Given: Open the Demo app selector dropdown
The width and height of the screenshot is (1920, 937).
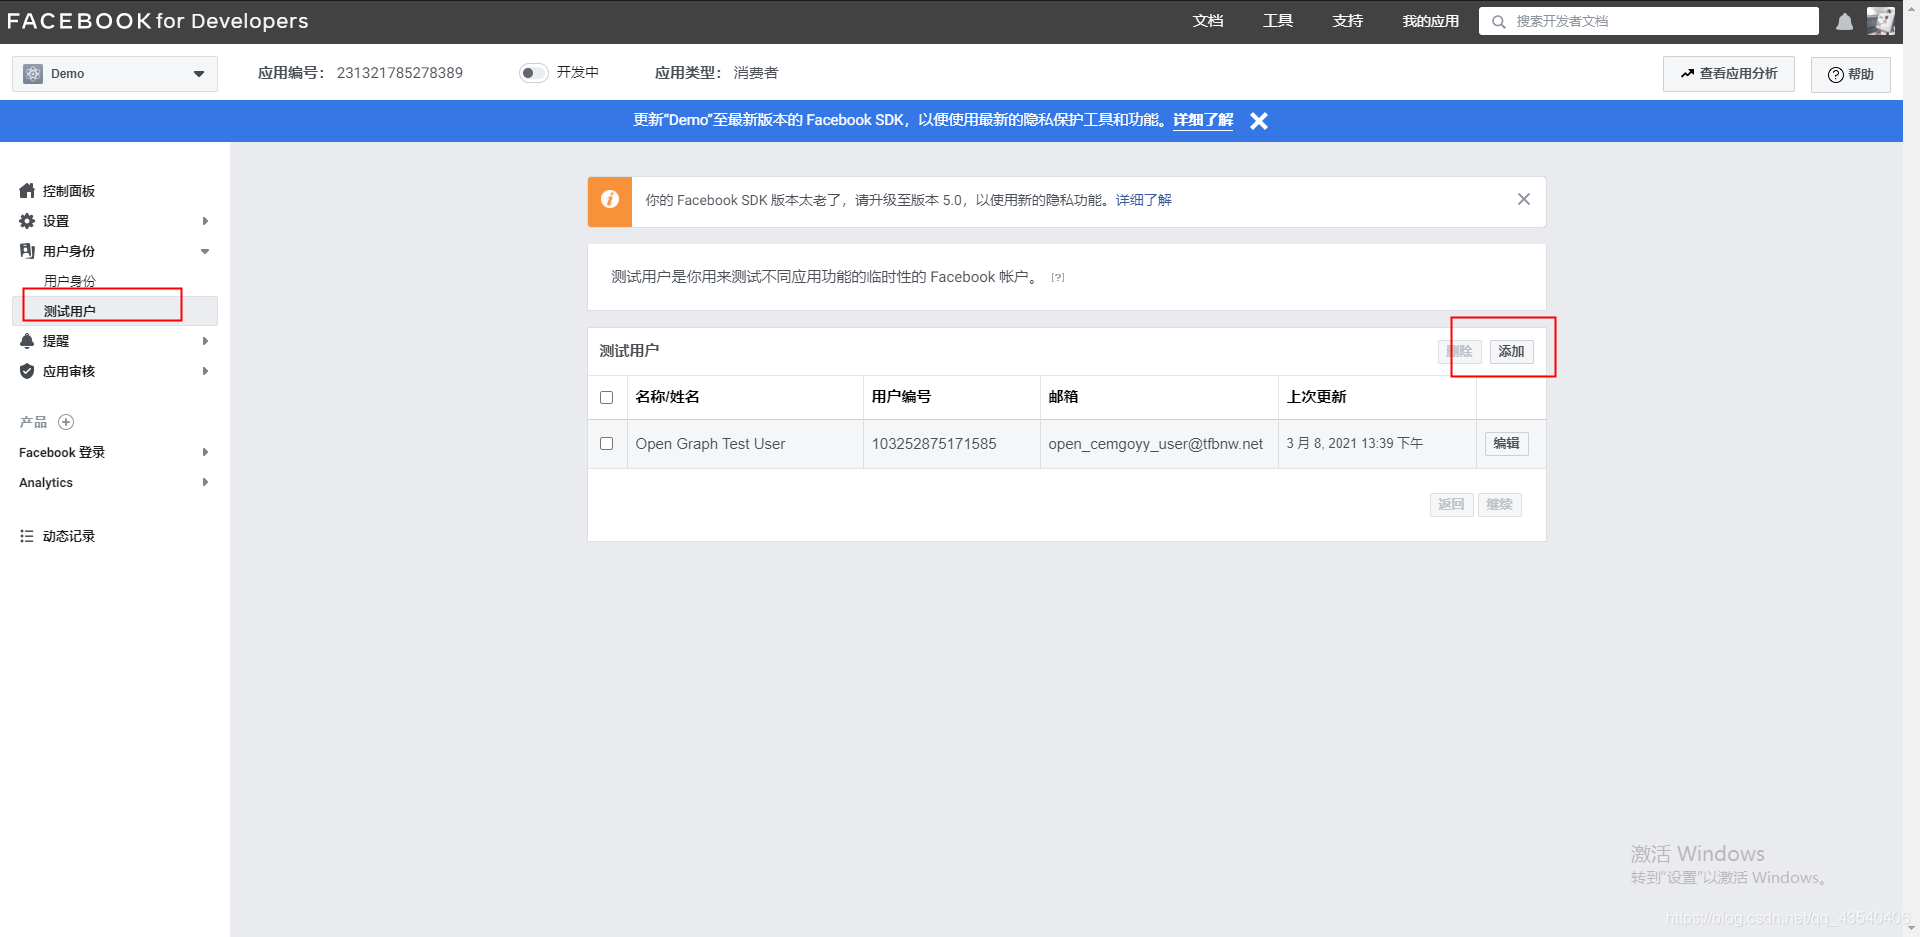Looking at the screenshot, I should point(115,74).
